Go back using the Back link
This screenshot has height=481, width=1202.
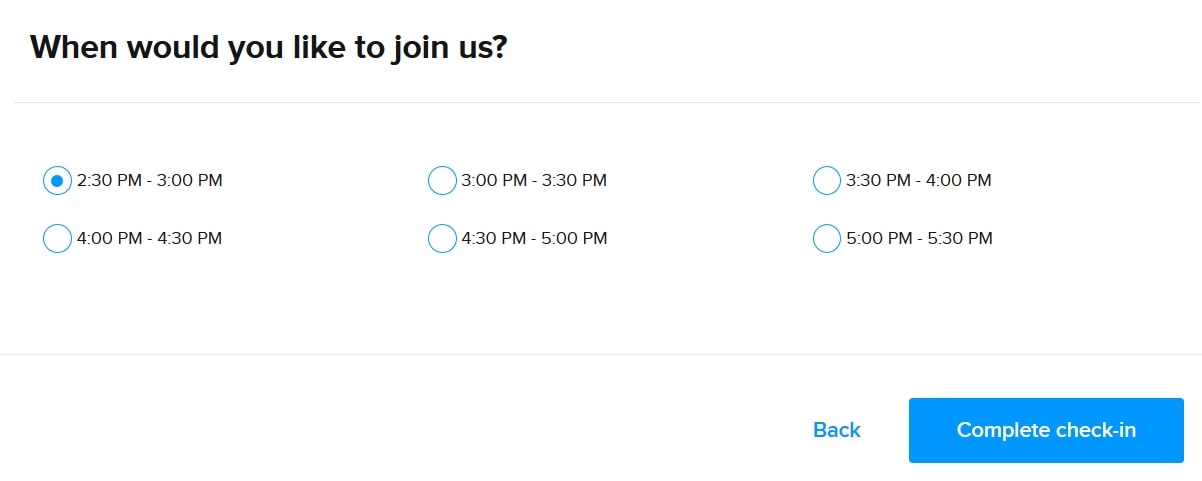[837, 430]
